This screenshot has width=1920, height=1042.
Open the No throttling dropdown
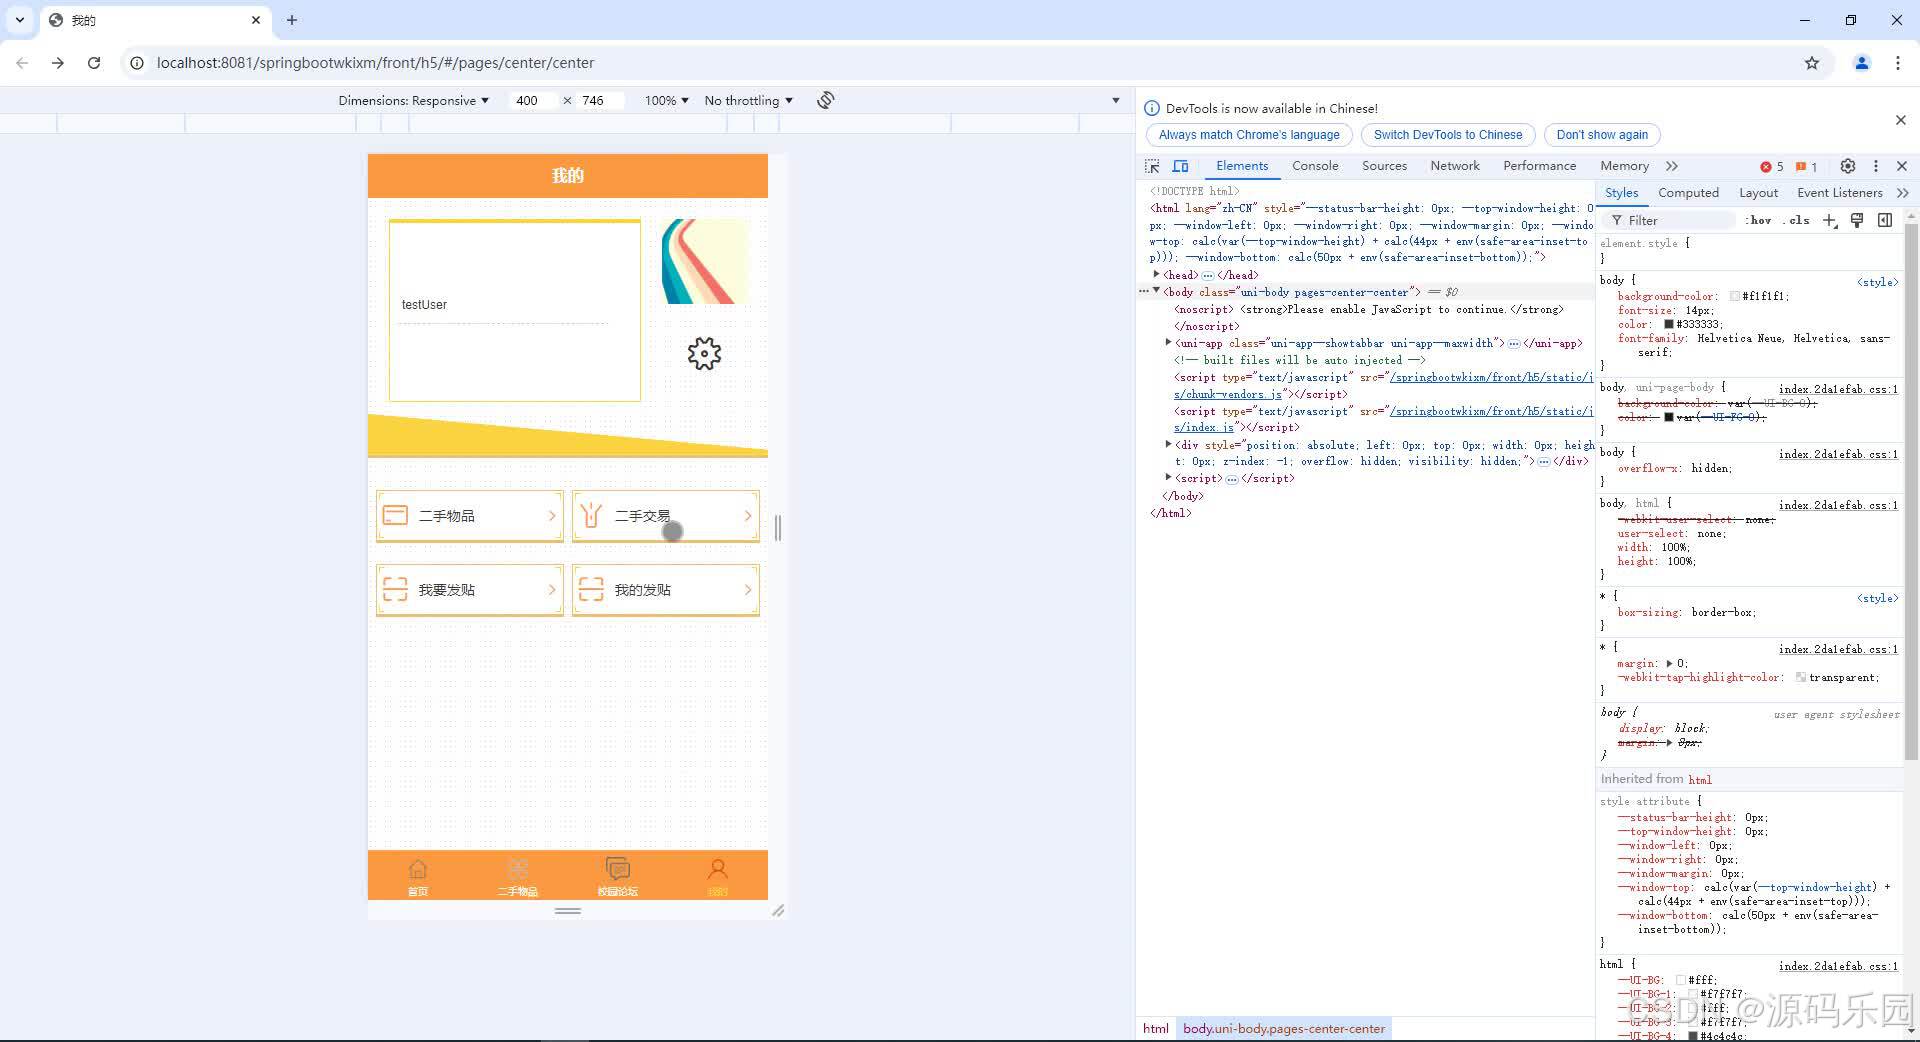coord(747,100)
